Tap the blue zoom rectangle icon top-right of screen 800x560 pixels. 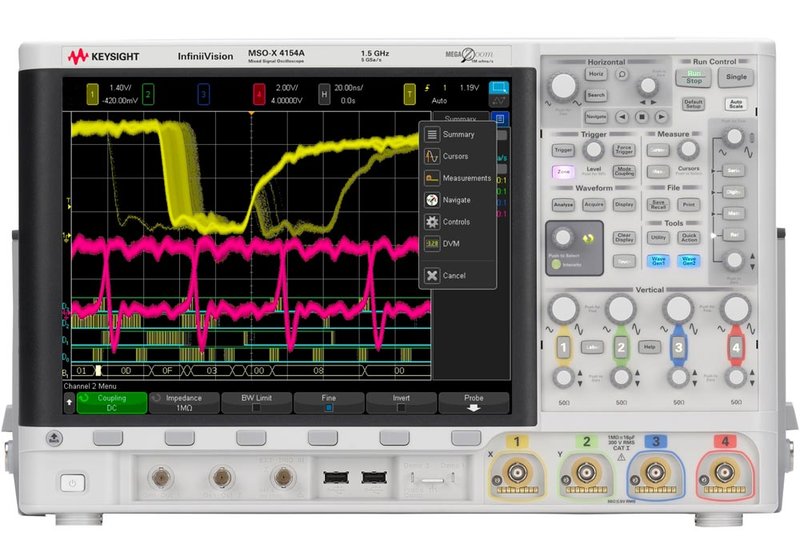498,87
